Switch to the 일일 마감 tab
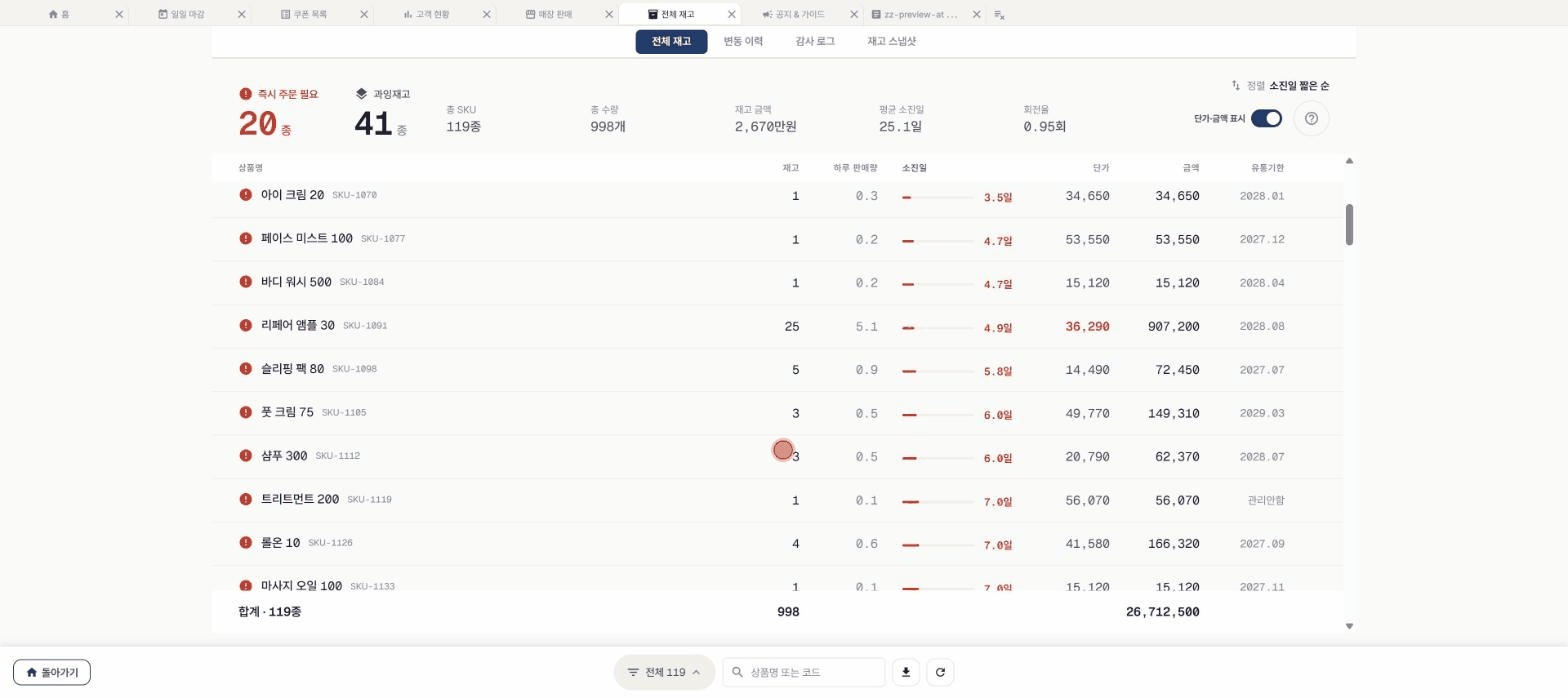The width and height of the screenshot is (1568, 698). click(181, 14)
